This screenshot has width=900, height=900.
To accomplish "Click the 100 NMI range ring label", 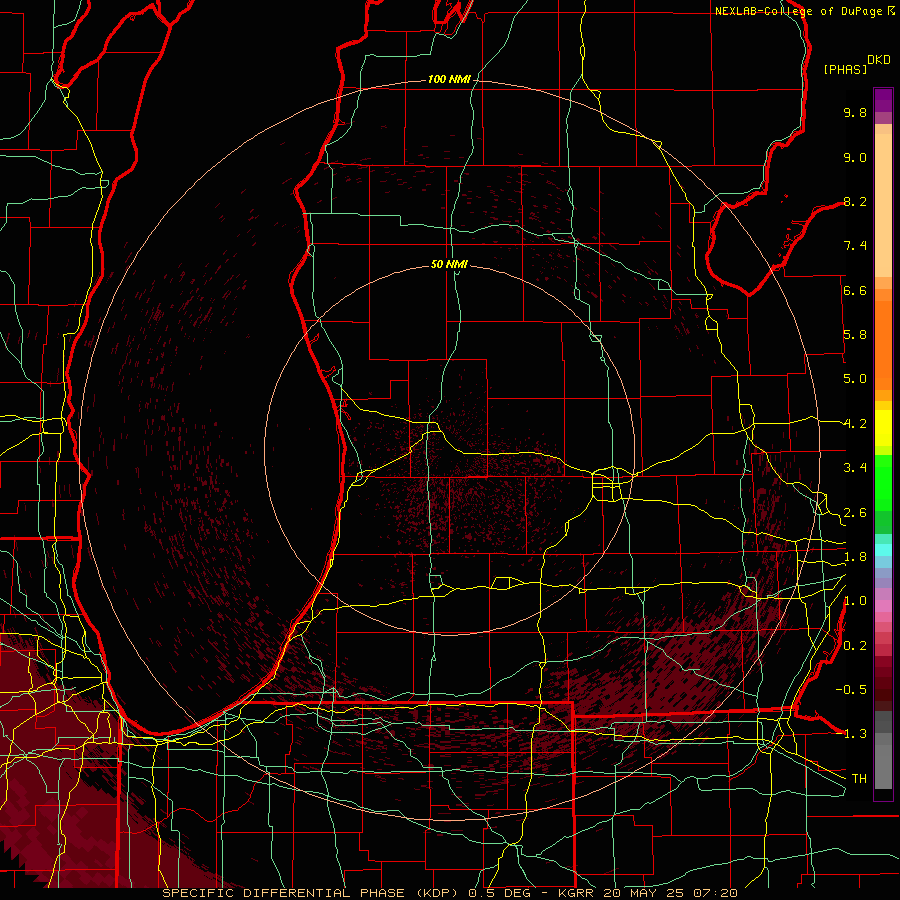I will pyautogui.click(x=449, y=79).
